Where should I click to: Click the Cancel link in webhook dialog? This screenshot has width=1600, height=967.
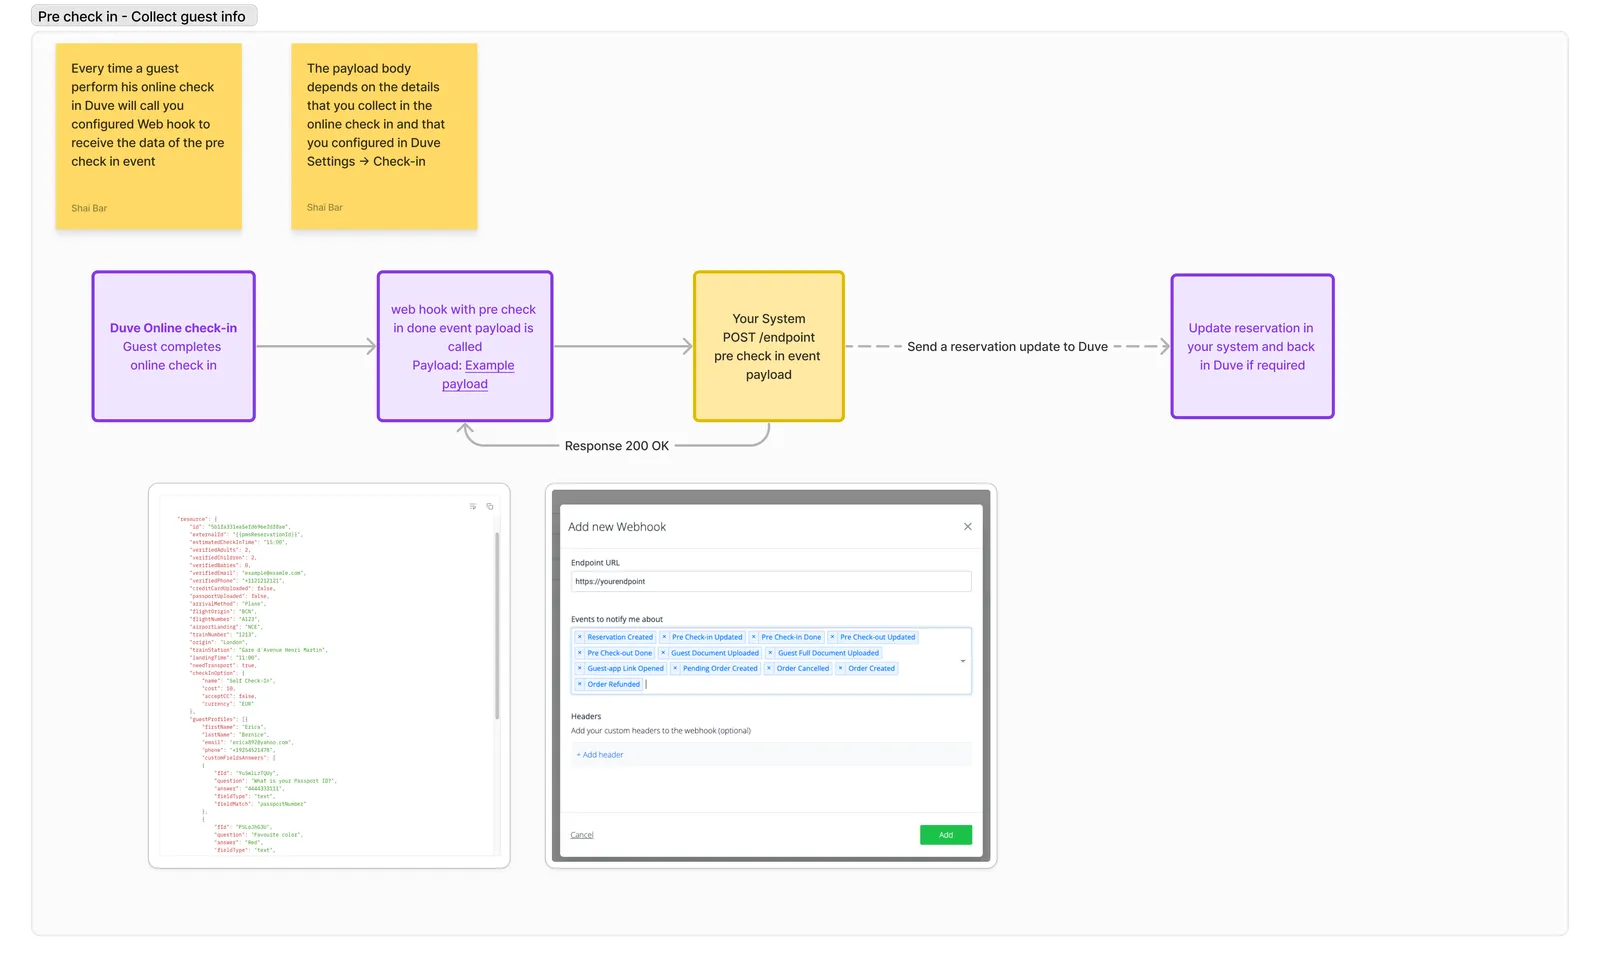[x=582, y=835]
